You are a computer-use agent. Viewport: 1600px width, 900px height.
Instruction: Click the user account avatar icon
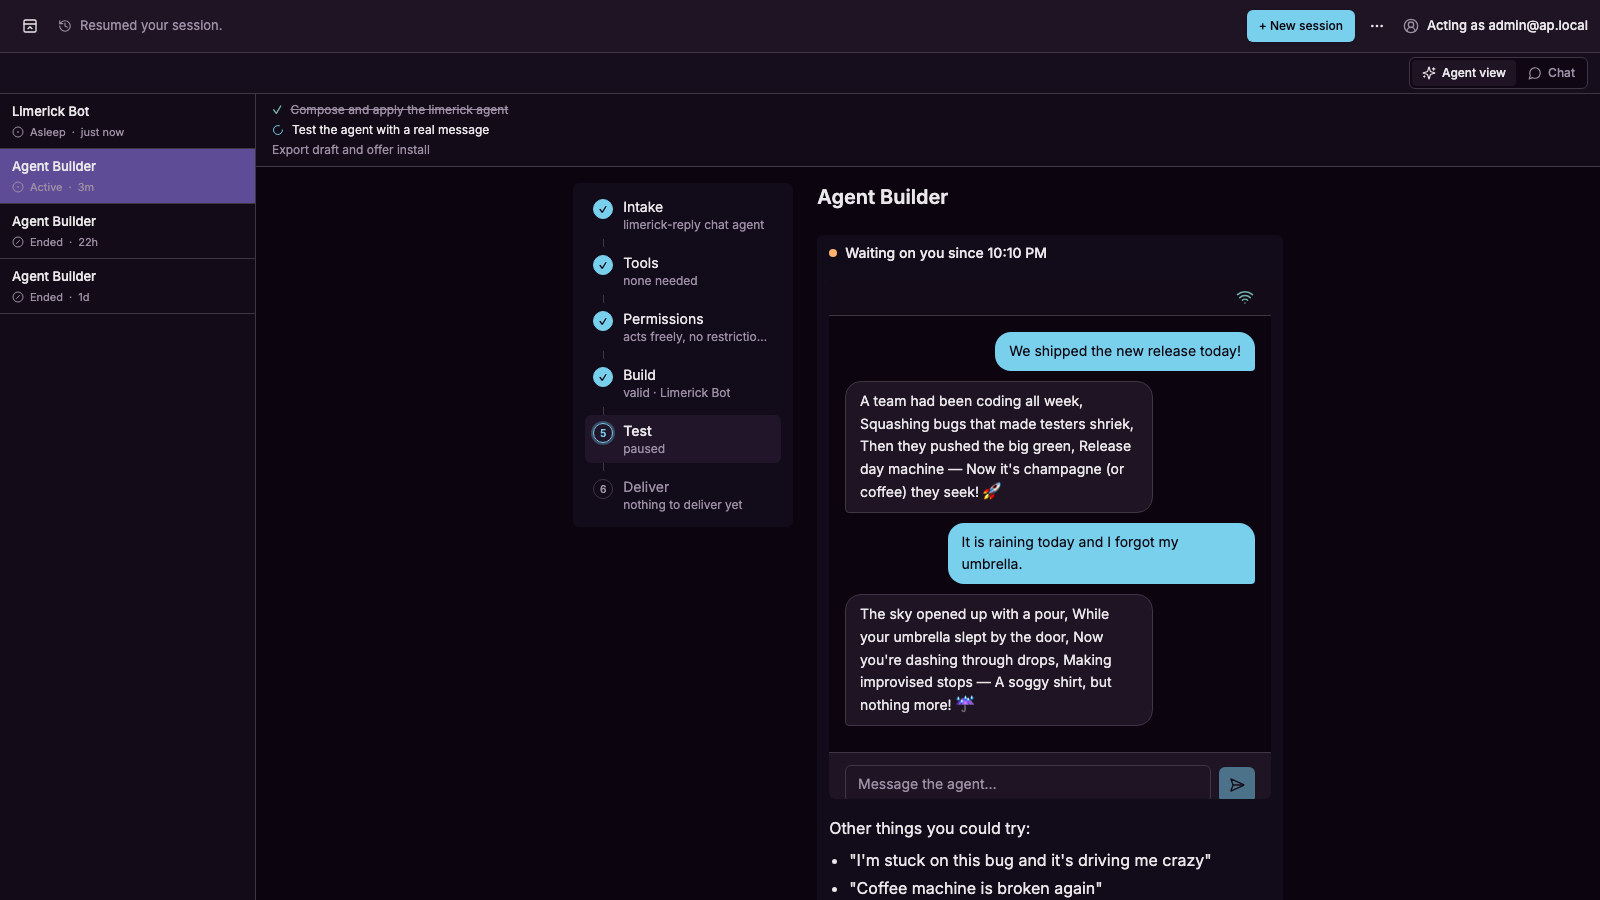1411,26
